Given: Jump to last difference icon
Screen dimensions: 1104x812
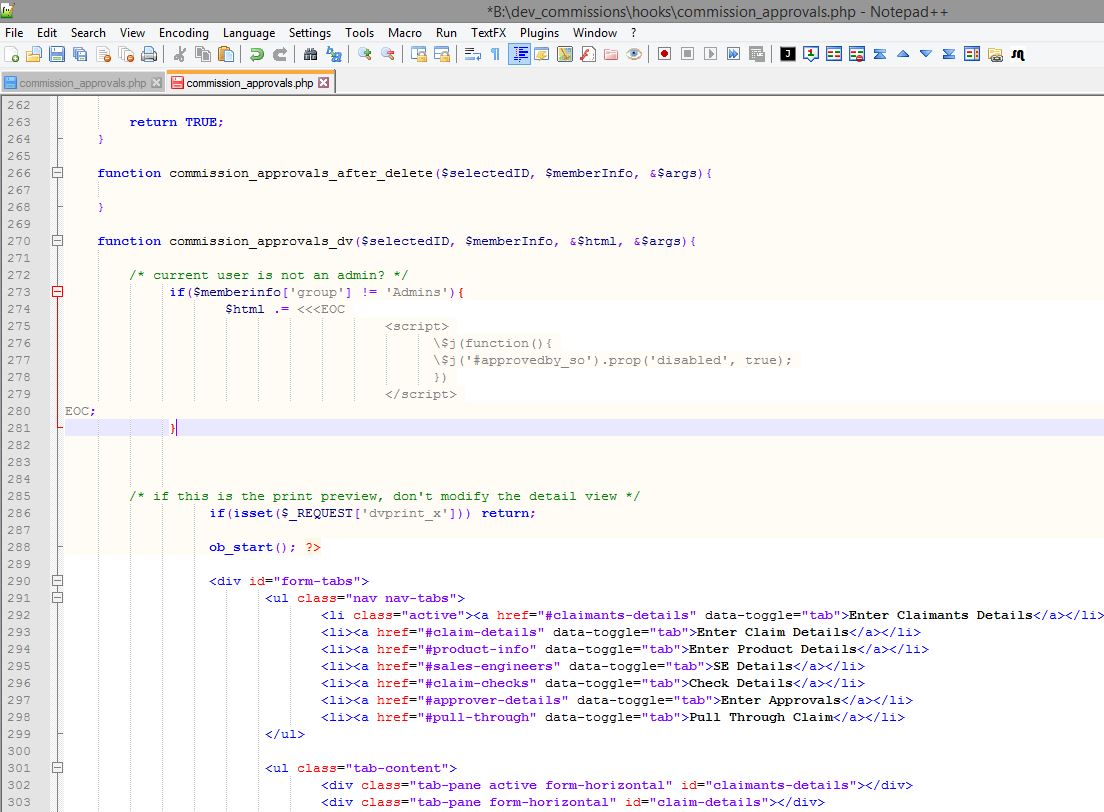Looking at the screenshot, I should [949, 54].
